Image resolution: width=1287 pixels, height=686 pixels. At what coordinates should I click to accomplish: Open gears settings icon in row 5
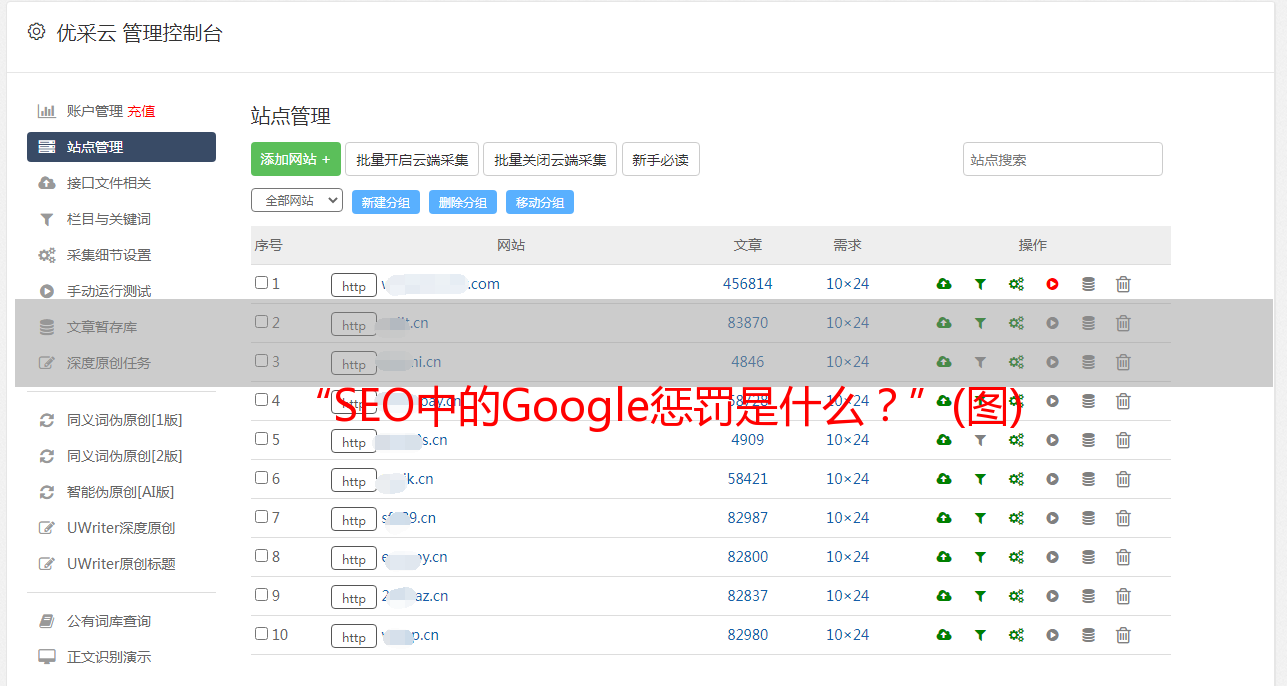click(x=1016, y=440)
